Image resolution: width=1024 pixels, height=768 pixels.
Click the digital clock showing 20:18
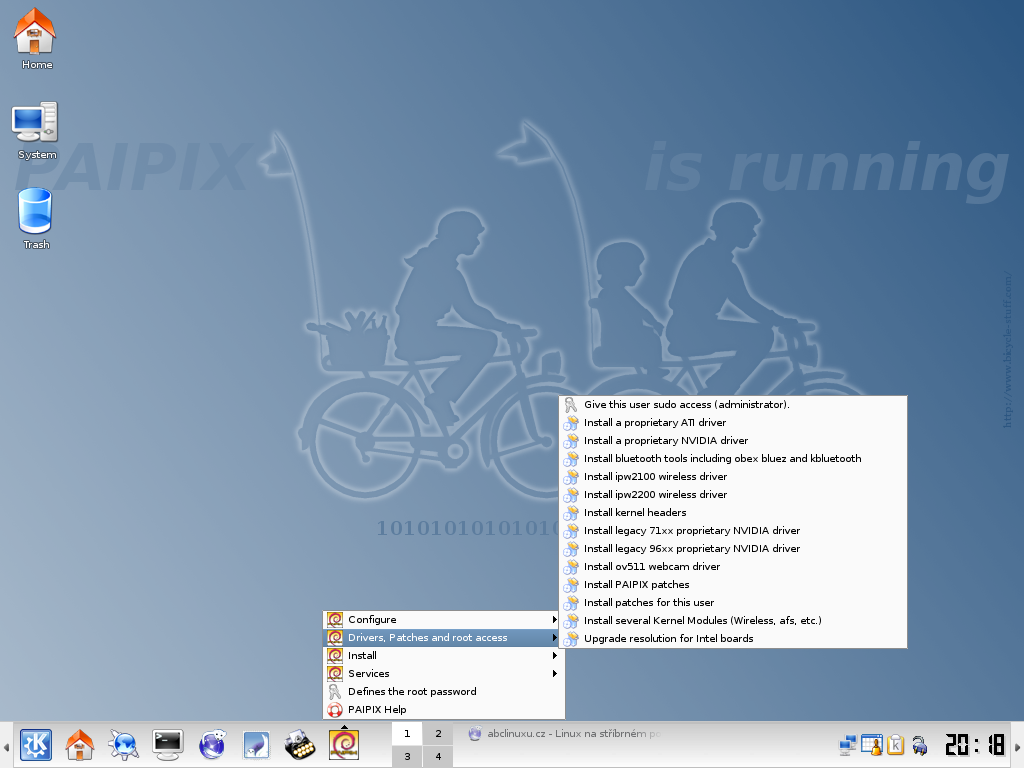(x=974, y=745)
